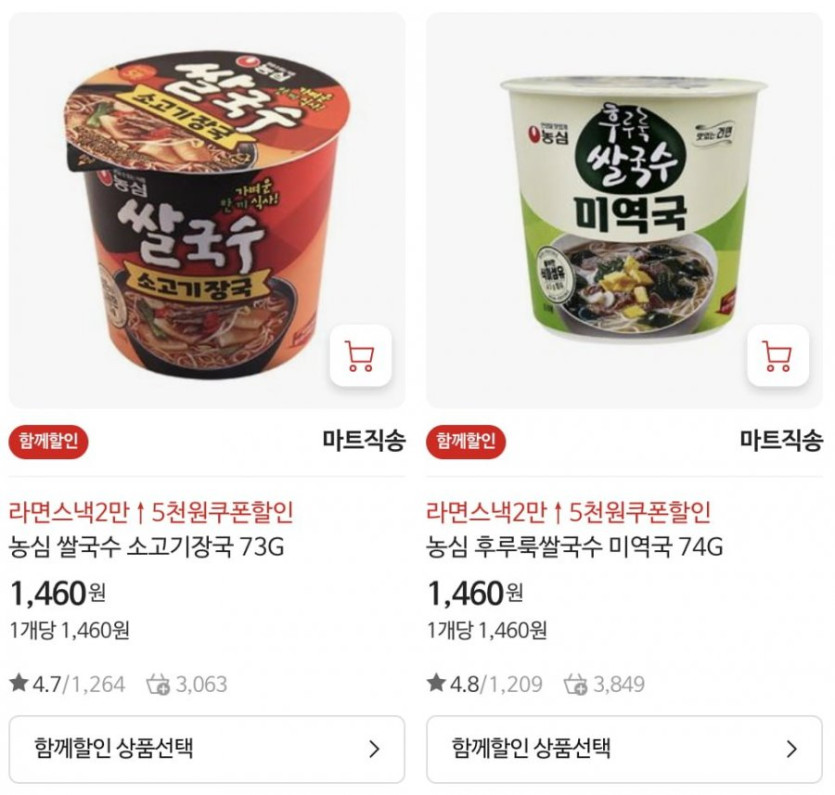Click cart count icon showing 3,063
The height and width of the screenshot is (795, 835).
(x=158, y=685)
